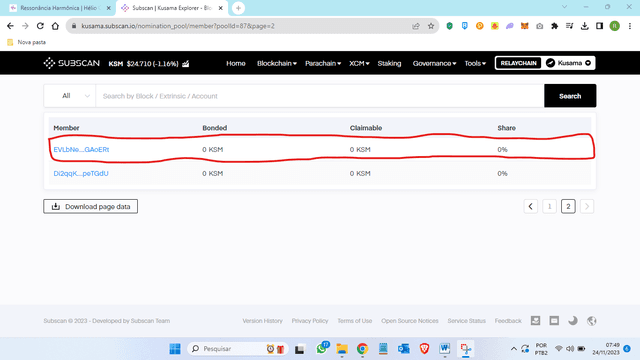This screenshot has height=360, width=640.
Task: Click the previous page arrow
Action: click(x=531, y=207)
